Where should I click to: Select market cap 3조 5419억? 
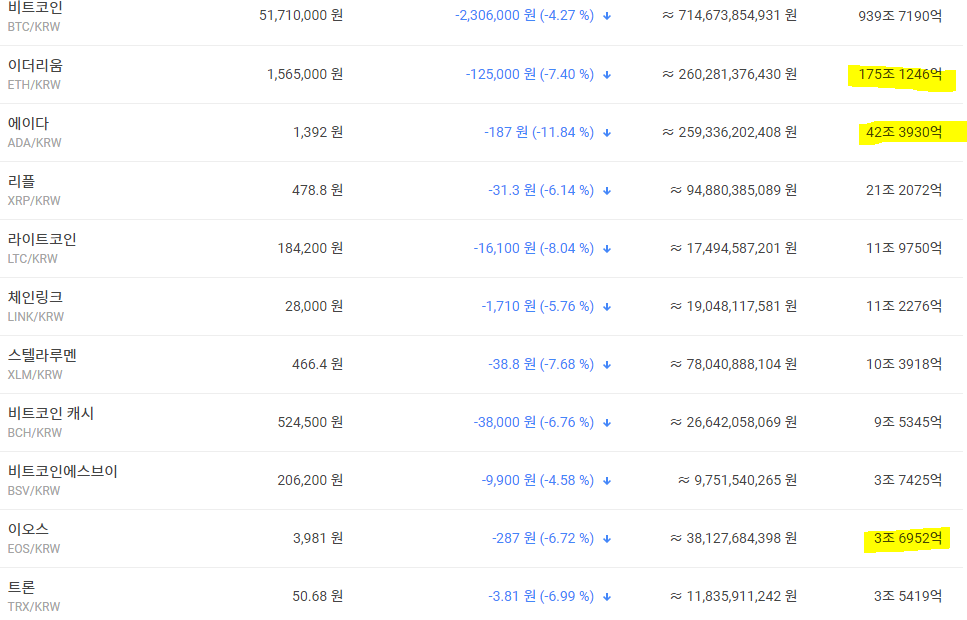click(908, 596)
